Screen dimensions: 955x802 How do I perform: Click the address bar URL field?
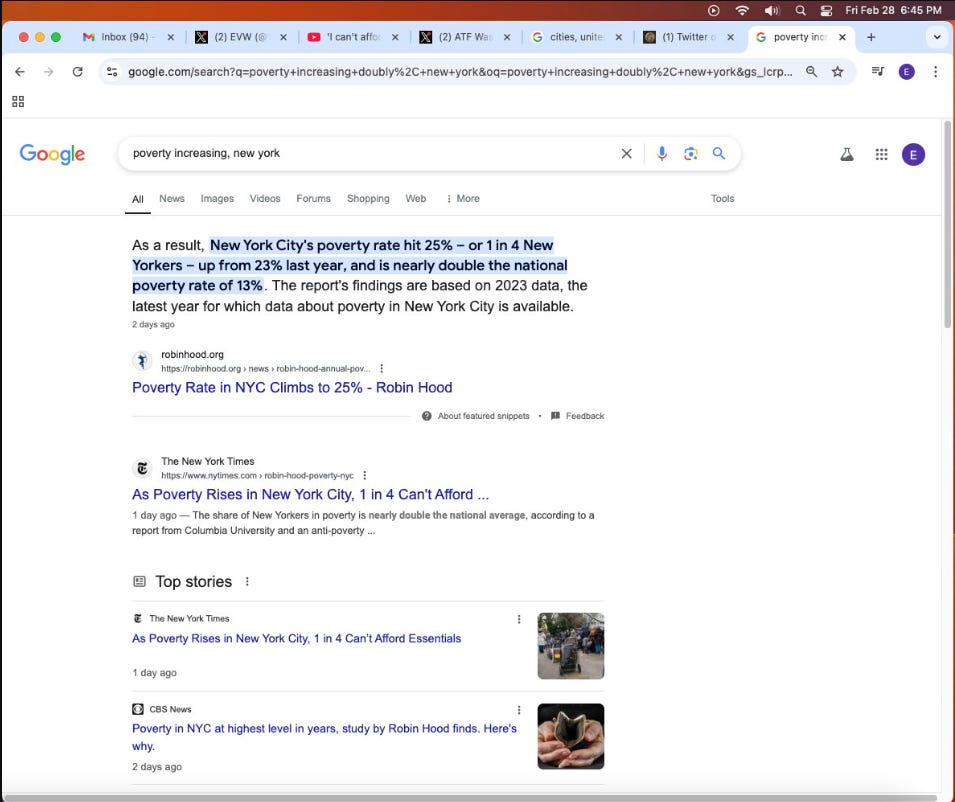click(x=460, y=72)
